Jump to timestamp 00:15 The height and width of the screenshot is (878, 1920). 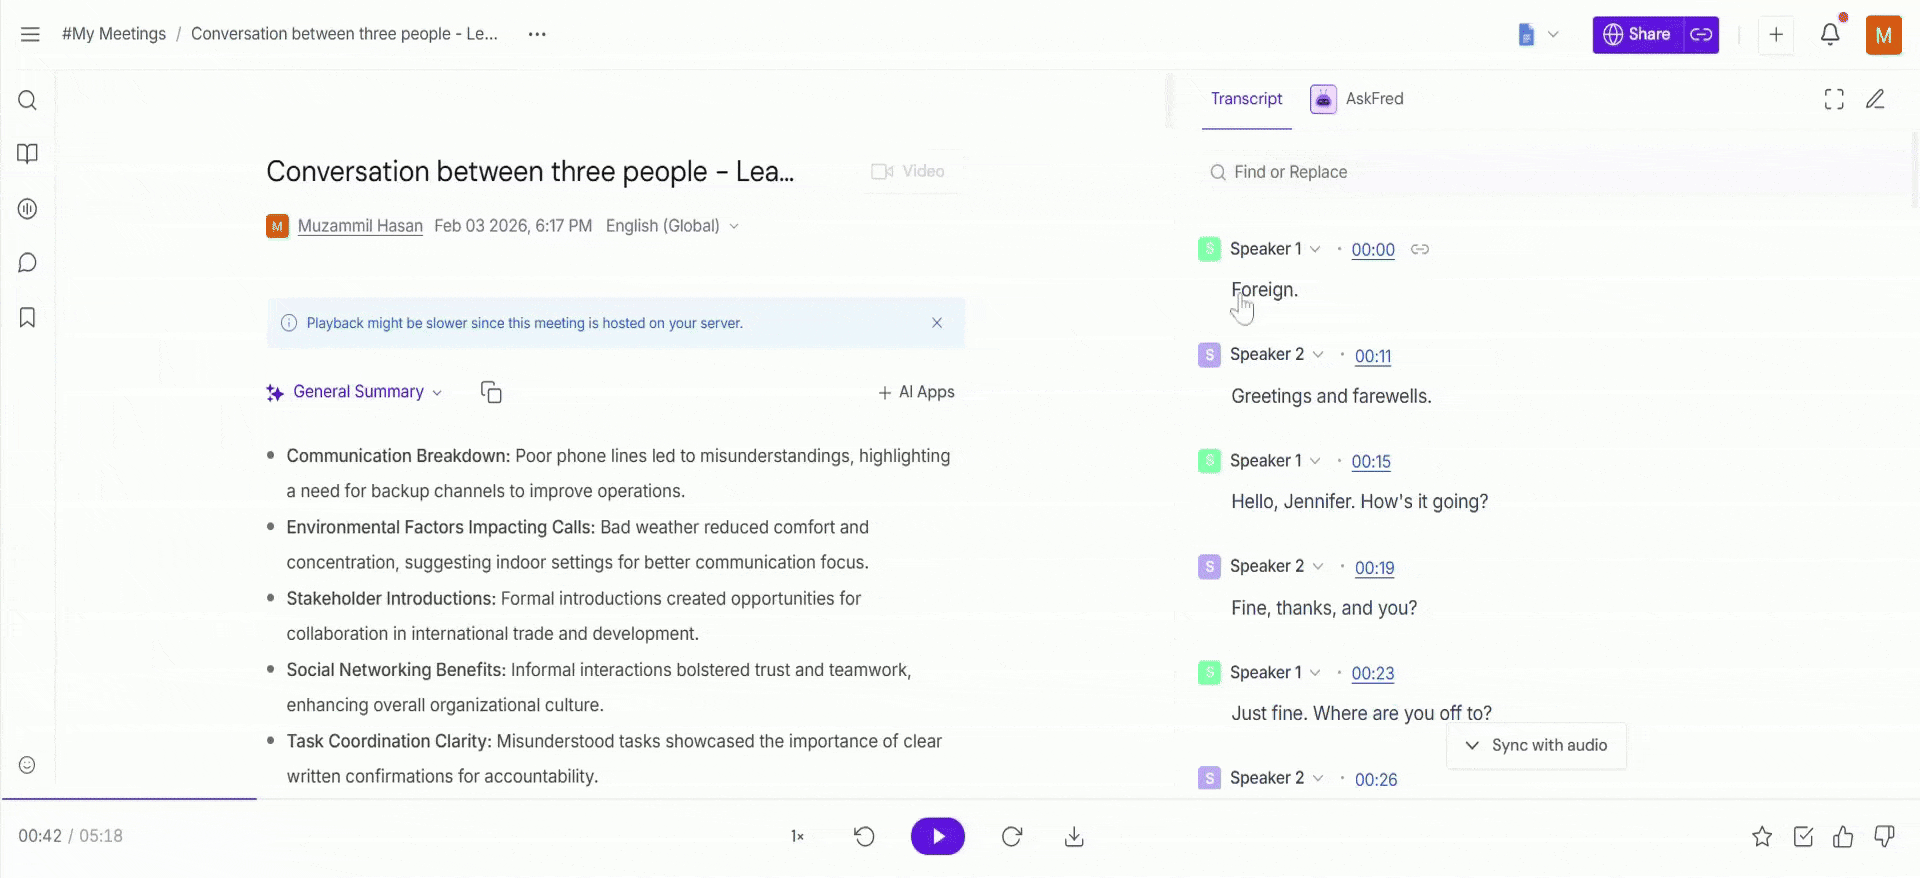click(1371, 462)
